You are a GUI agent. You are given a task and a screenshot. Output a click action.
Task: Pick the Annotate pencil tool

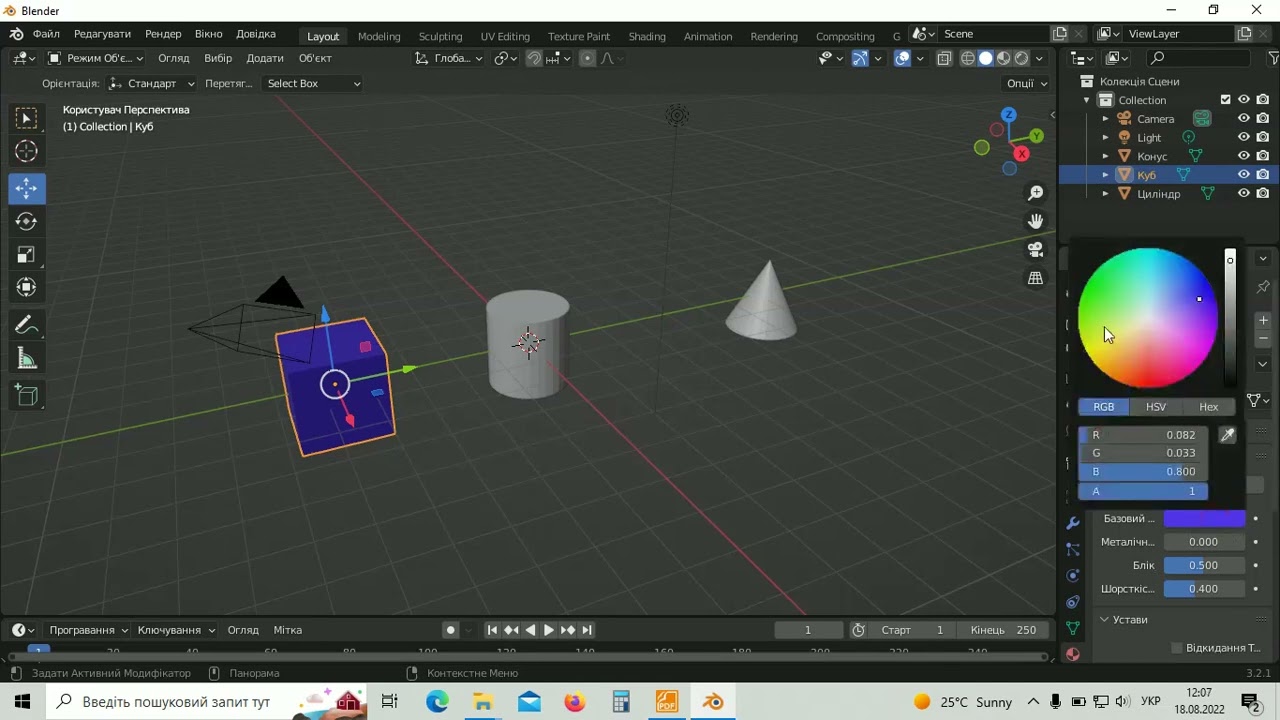tap(26, 325)
